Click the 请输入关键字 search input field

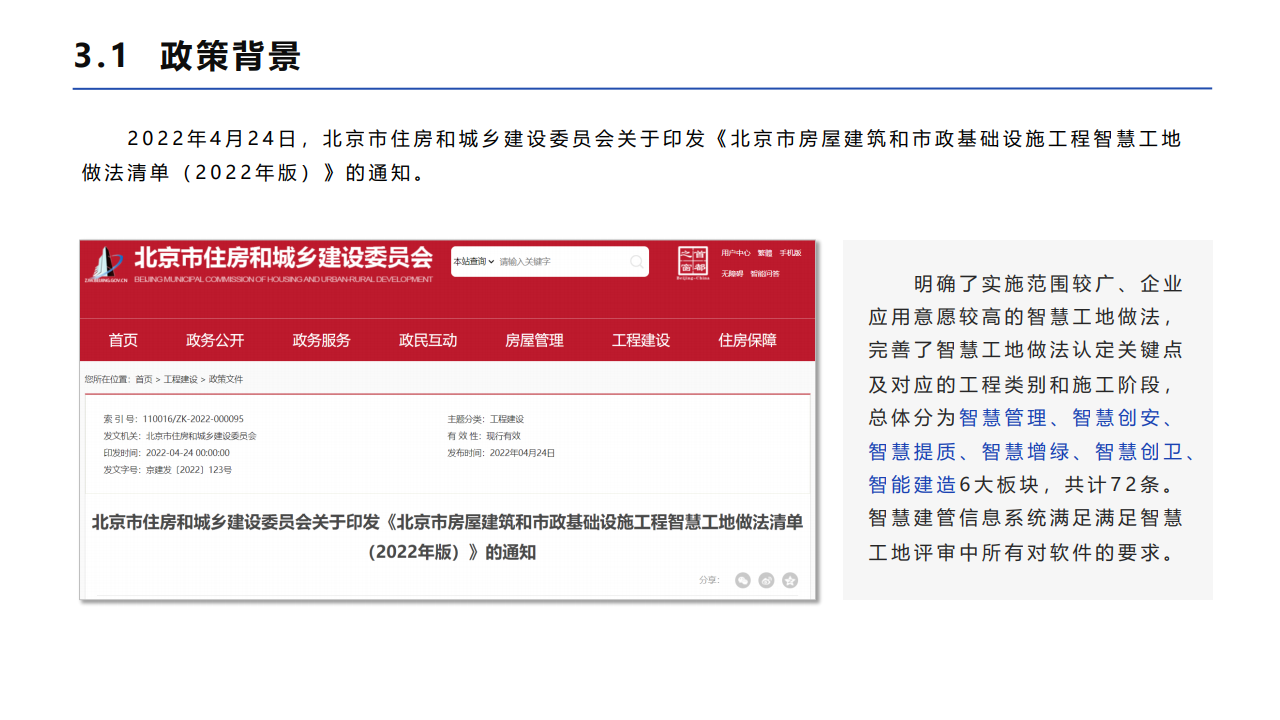tap(560, 262)
